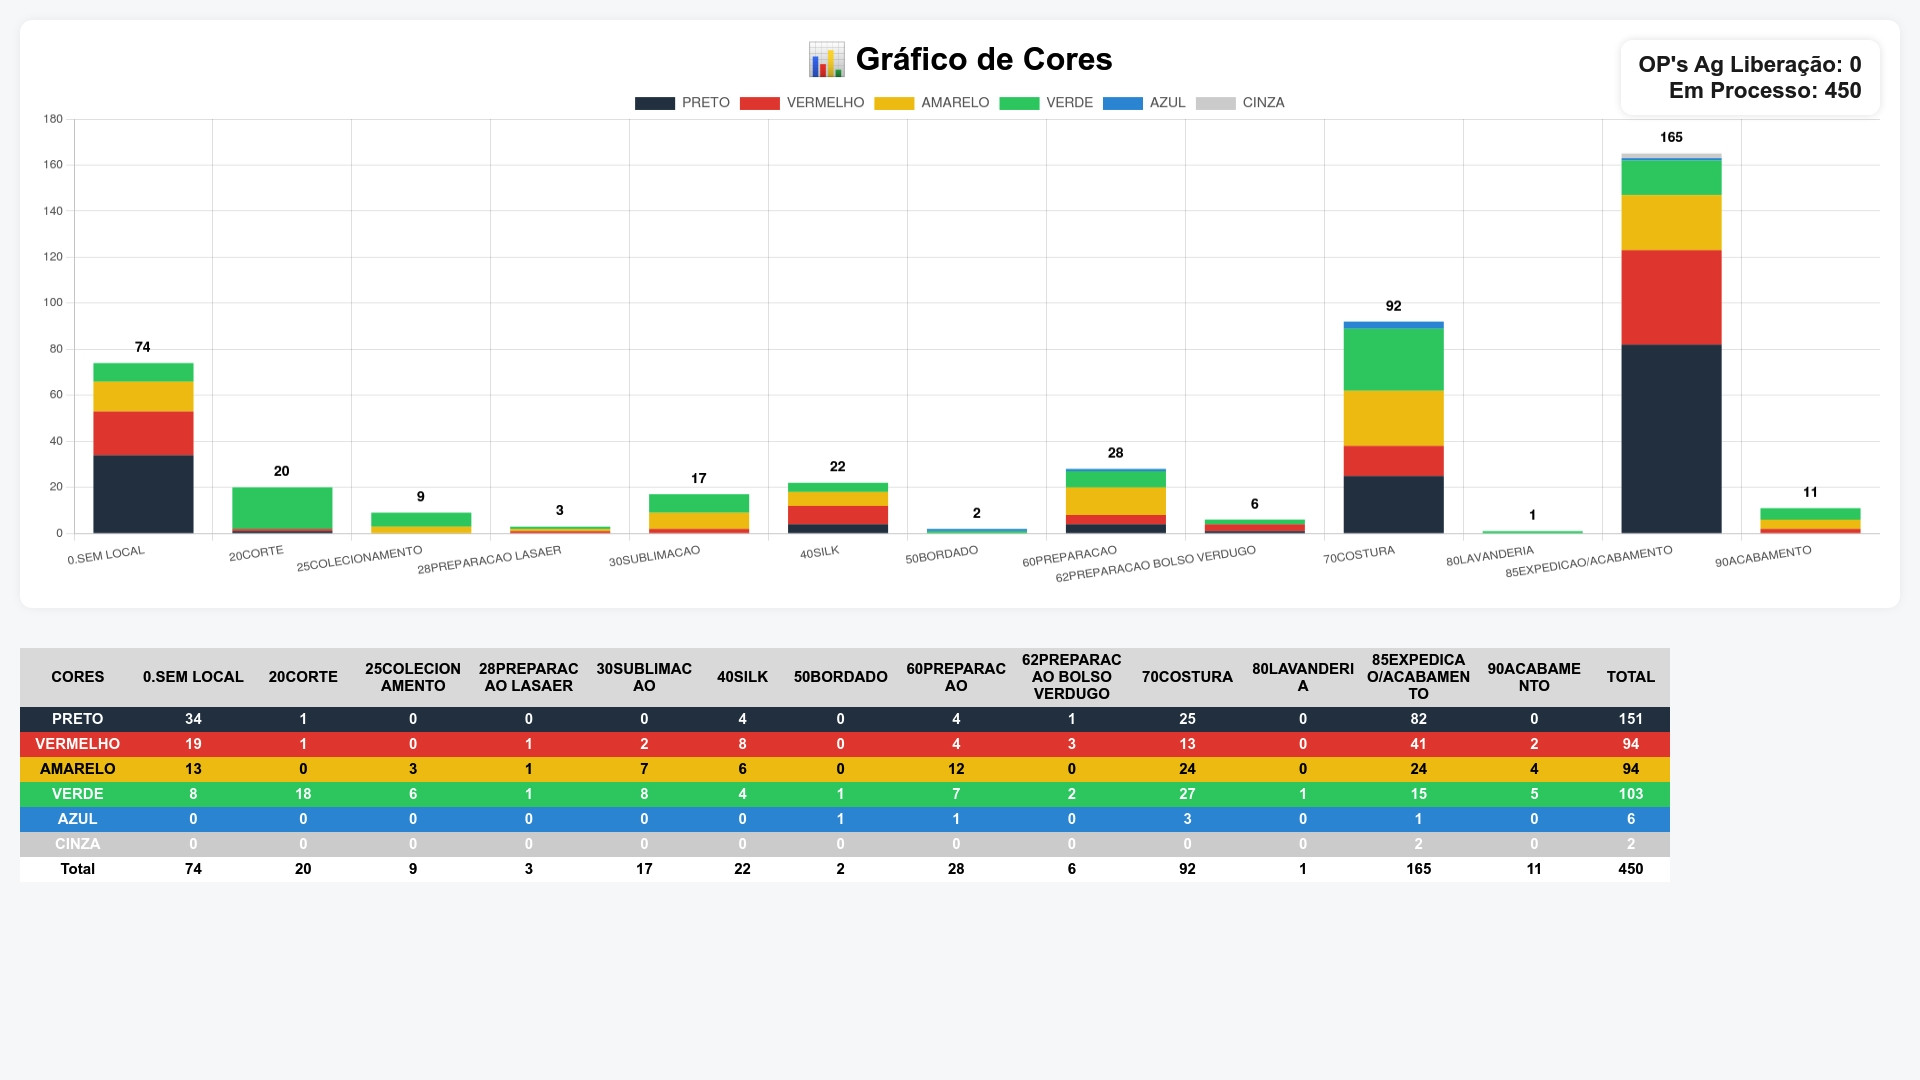Viewport: 1920px width, 1080px height.
Task: Click the 70COSTURA table column header
Action: pyautogui.click(x=1187, y=677)
